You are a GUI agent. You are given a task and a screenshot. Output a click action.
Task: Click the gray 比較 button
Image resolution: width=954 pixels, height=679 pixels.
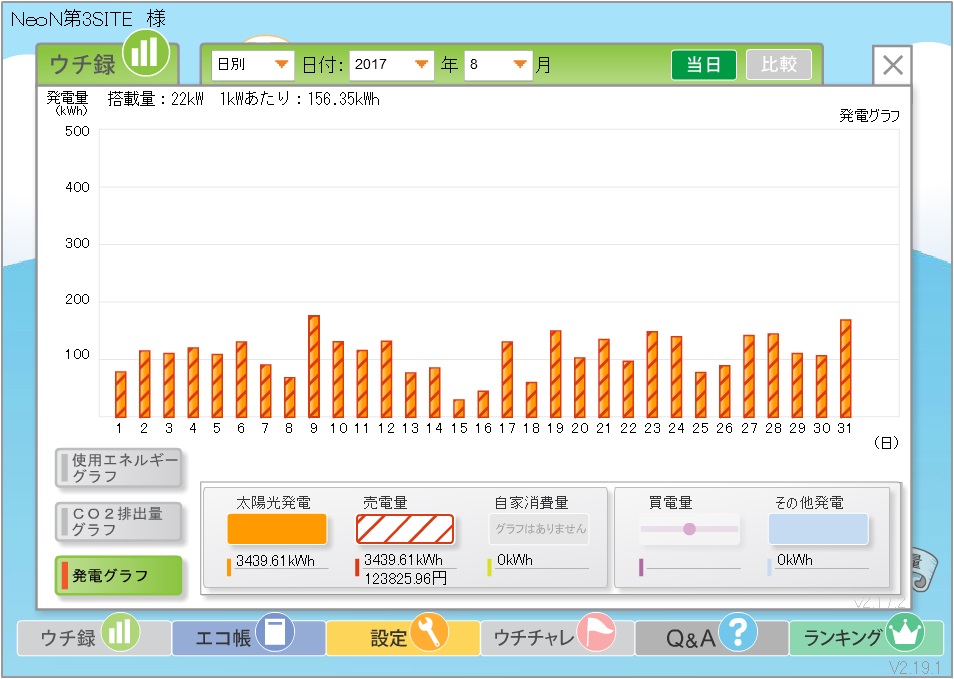click(x=779, y=64)
